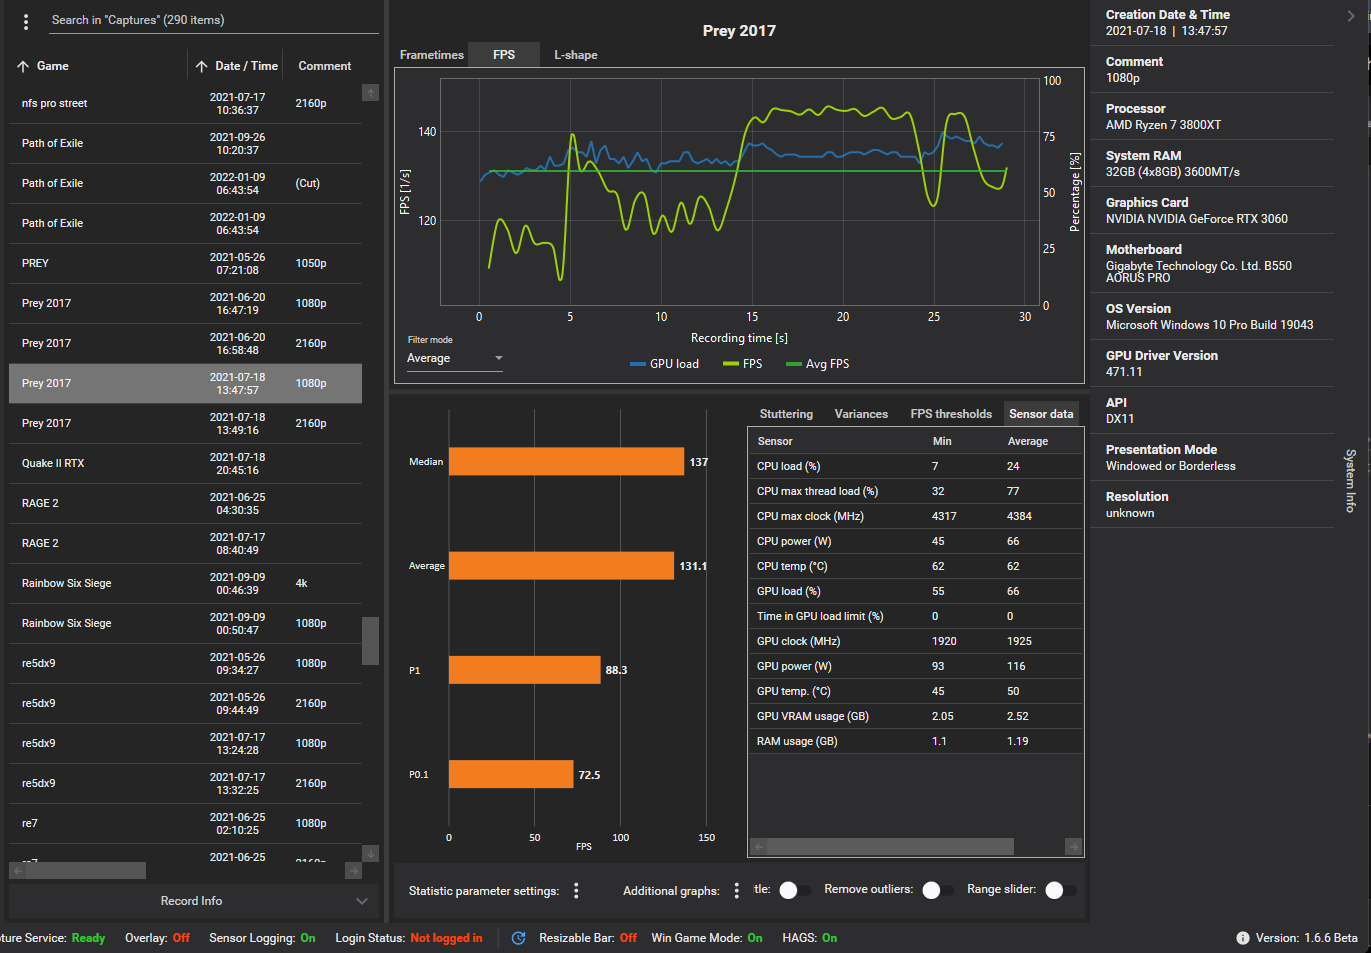The width and height of the screenshot is (1371, 953).
Task: Sort by Date / Time column arrow
Action: pos(202,66)
